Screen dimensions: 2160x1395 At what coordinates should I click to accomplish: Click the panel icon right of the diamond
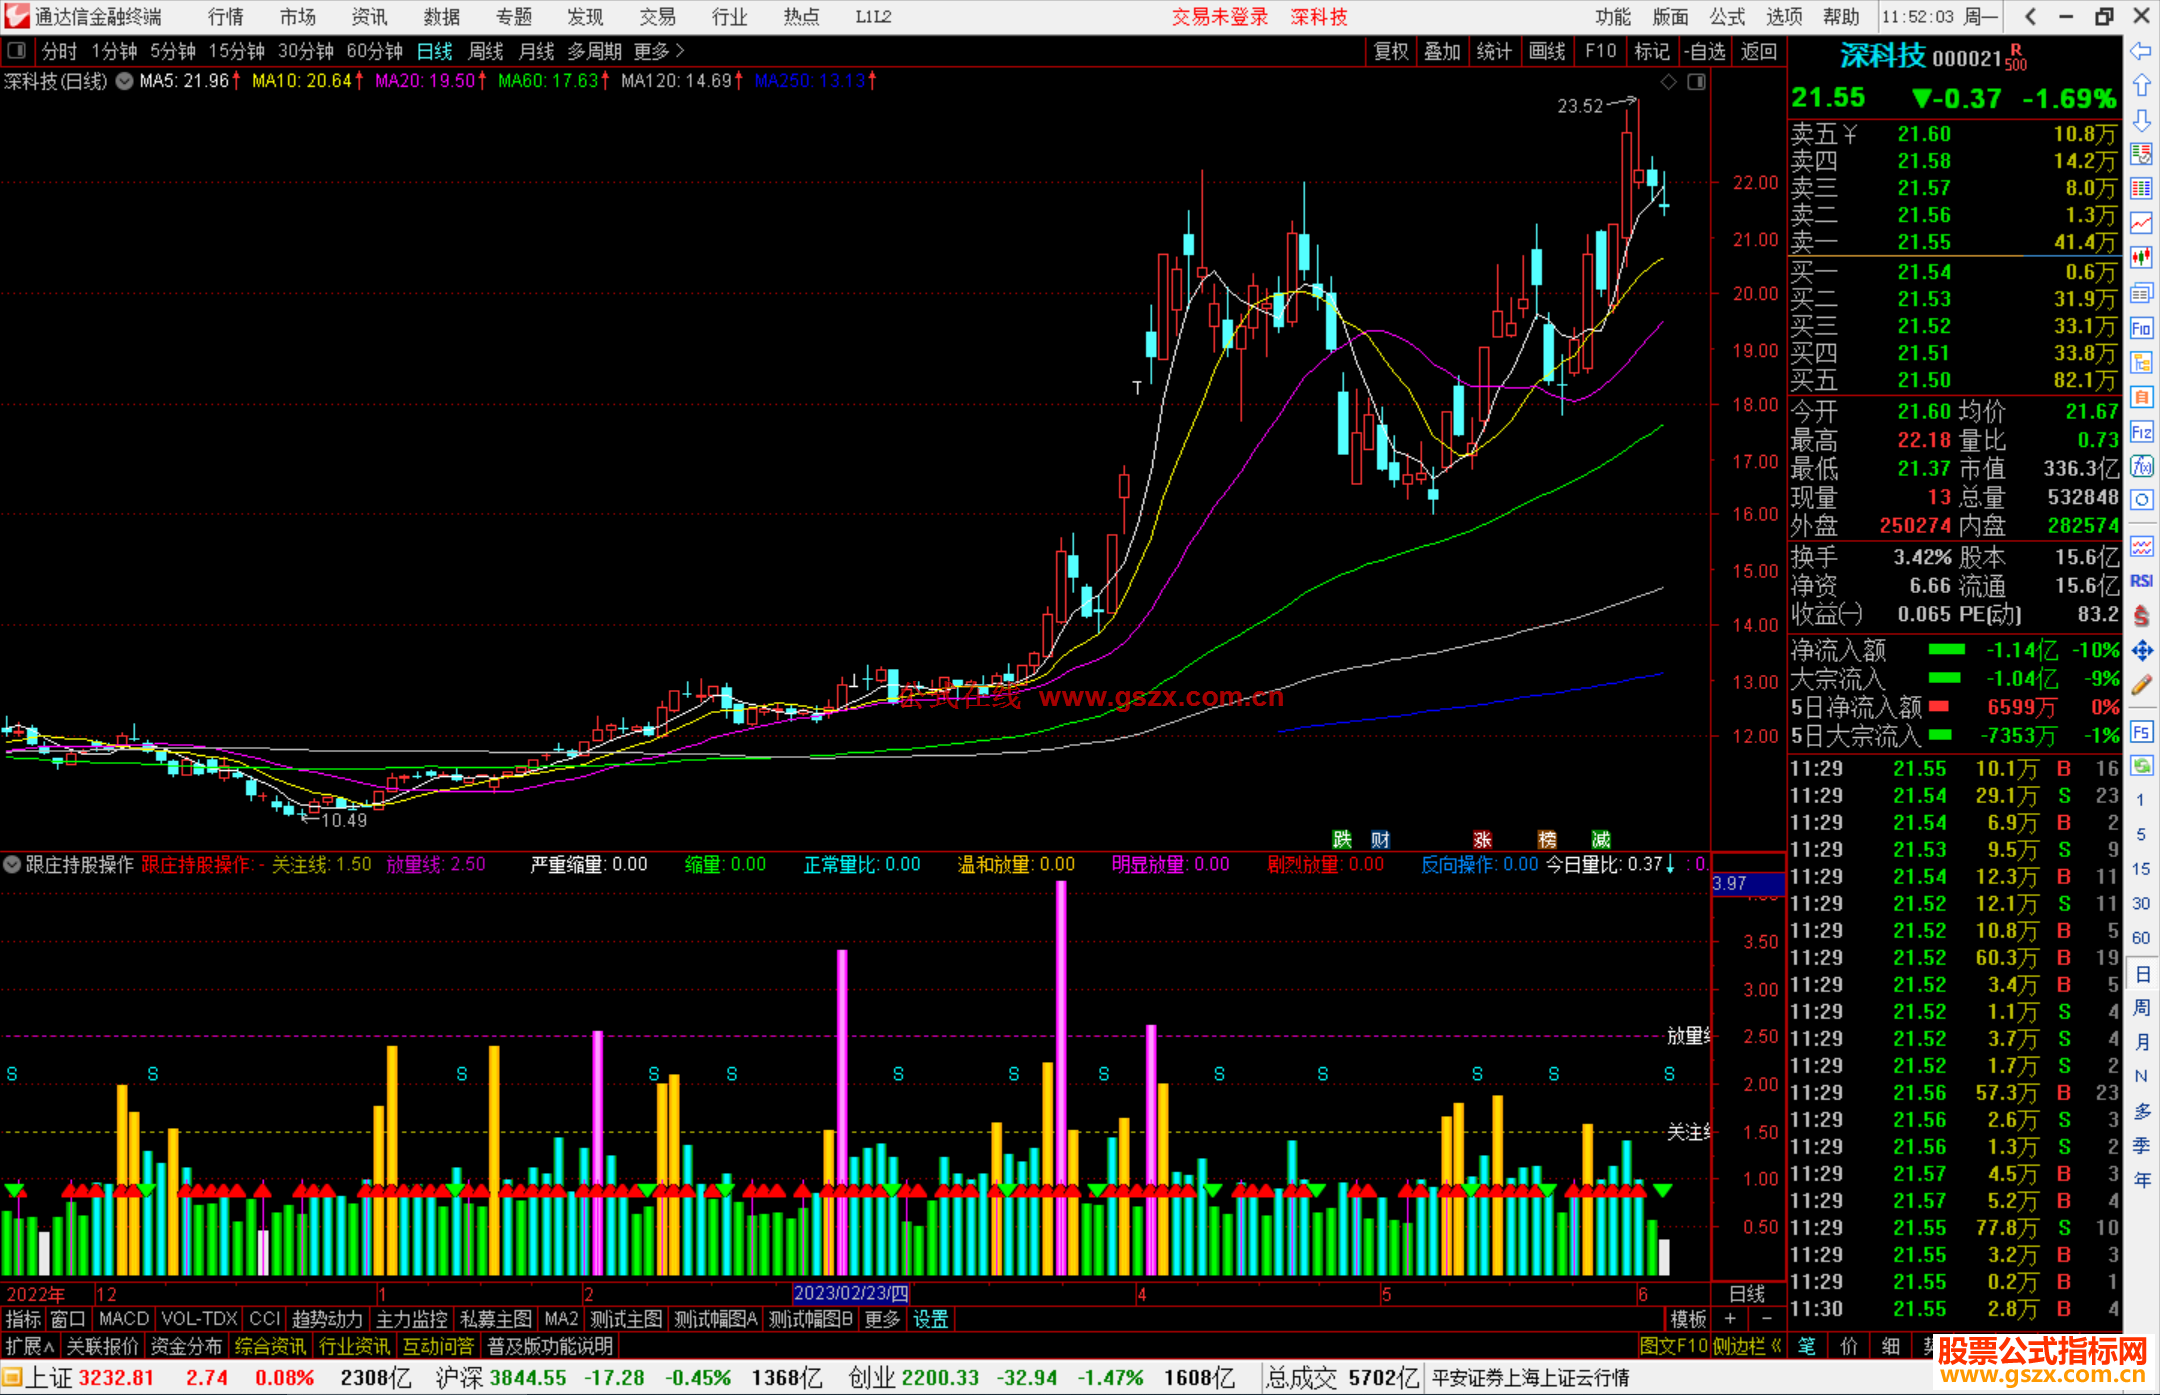pyautogui.click(x=1696, y=82)
